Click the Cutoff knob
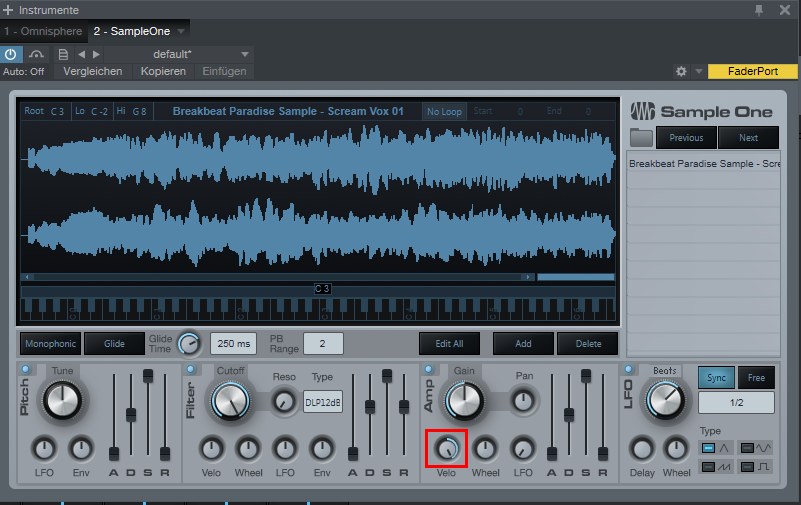 pyautogui.click(x=230, y=400)
